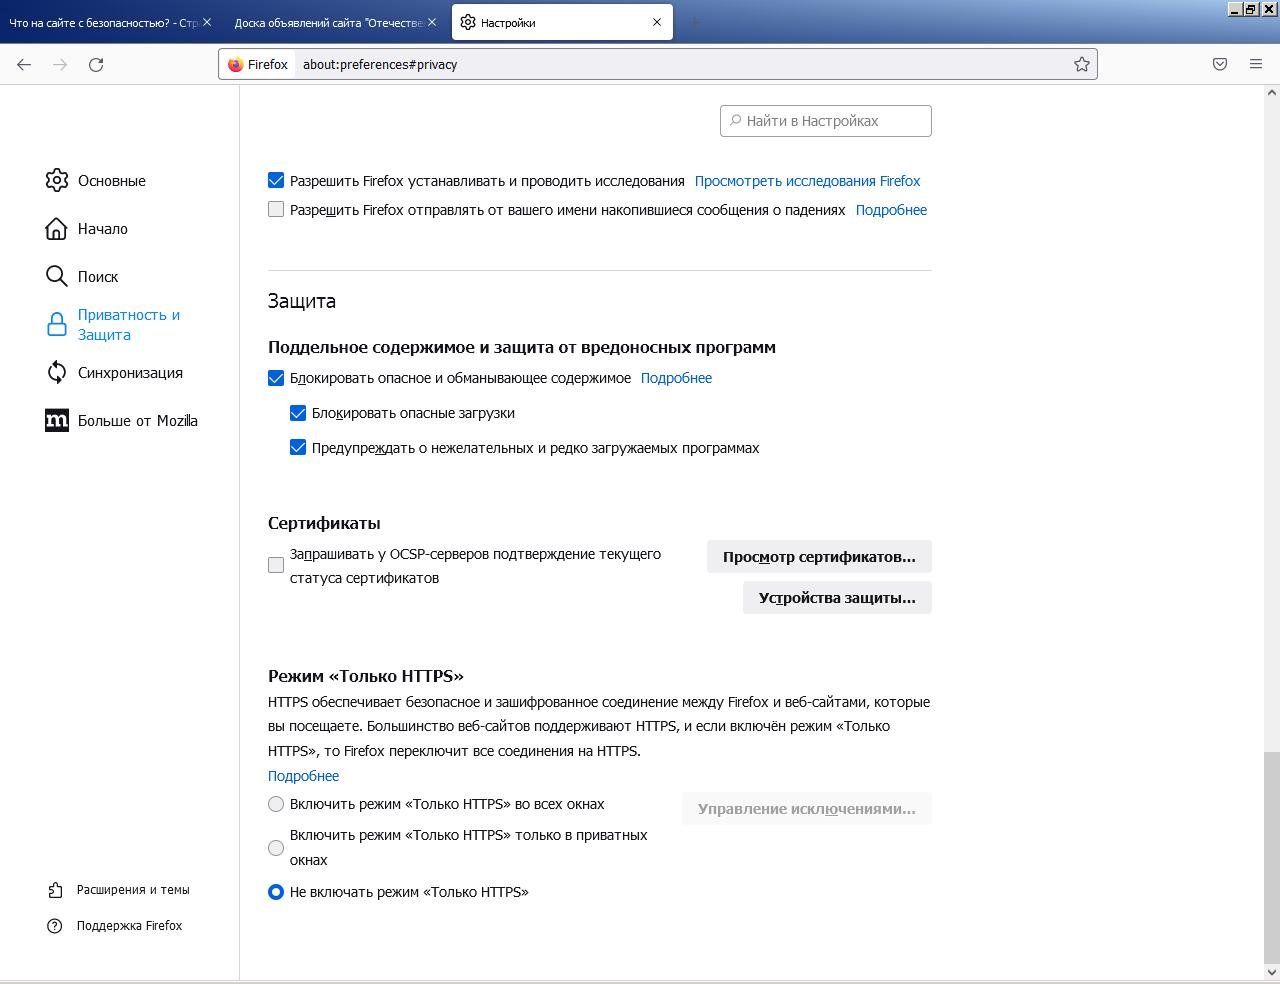Toggle Блокировать опасное и обманывающее содержимое
The width and height of the screenshot is (1280, 984).
(276, 378)
